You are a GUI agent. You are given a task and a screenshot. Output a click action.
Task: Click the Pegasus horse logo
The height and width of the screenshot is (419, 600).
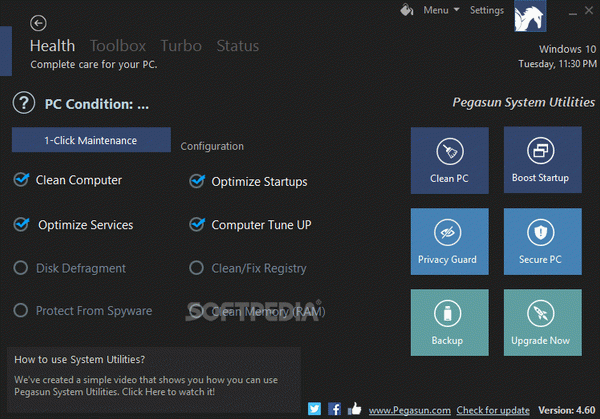[x=530, y=16]
